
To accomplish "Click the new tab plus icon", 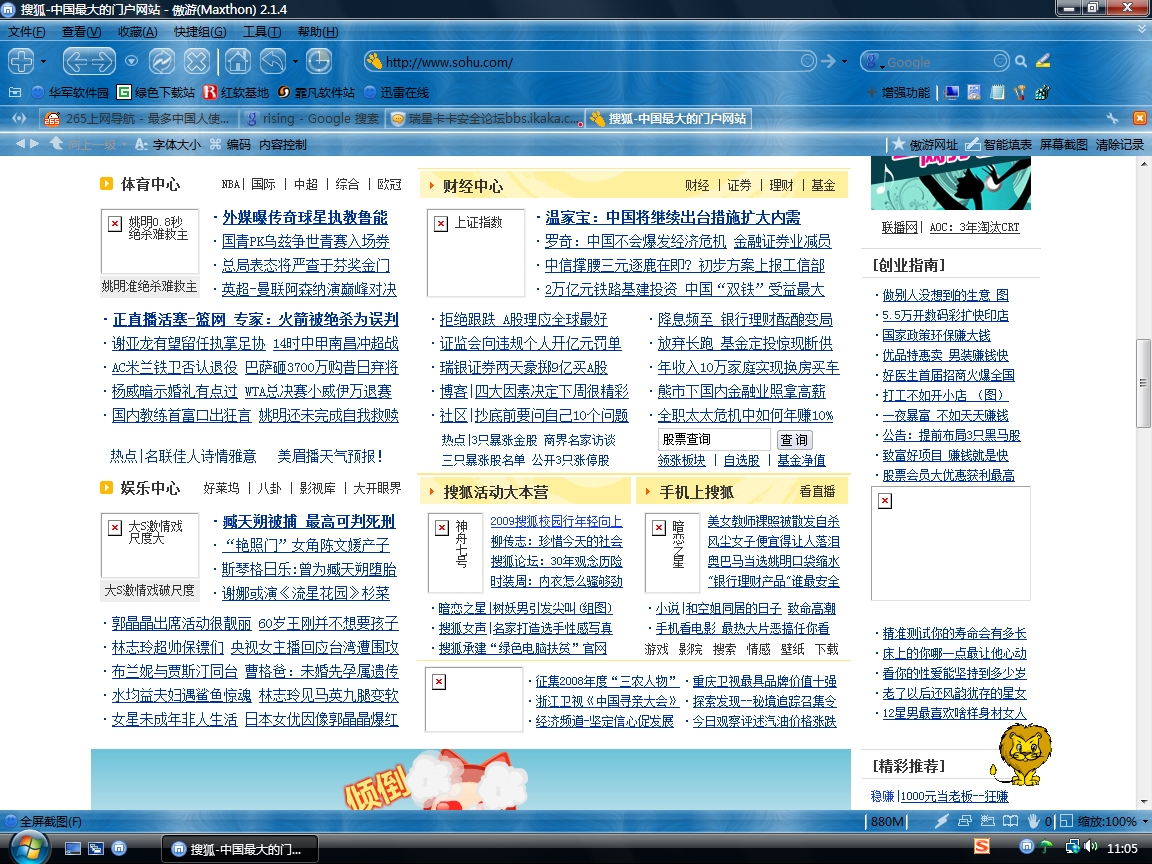I will [21, 61].
